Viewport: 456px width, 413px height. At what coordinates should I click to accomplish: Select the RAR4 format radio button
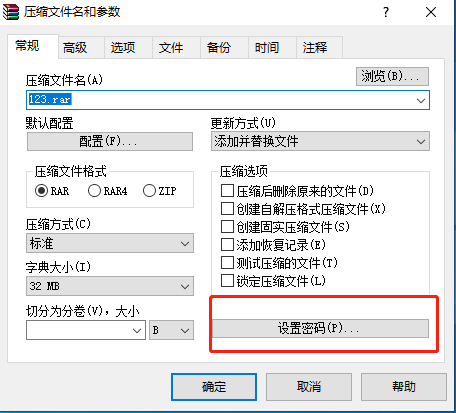tap(94, 191)
